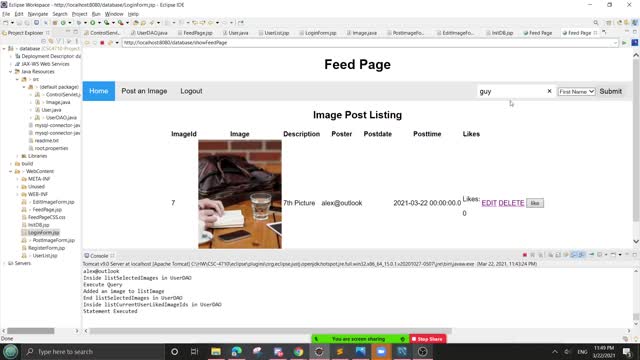The height and width of the screenshot is (360, 640).
Task: Click Stop Share in the Zoom bar
Action: 427,339
